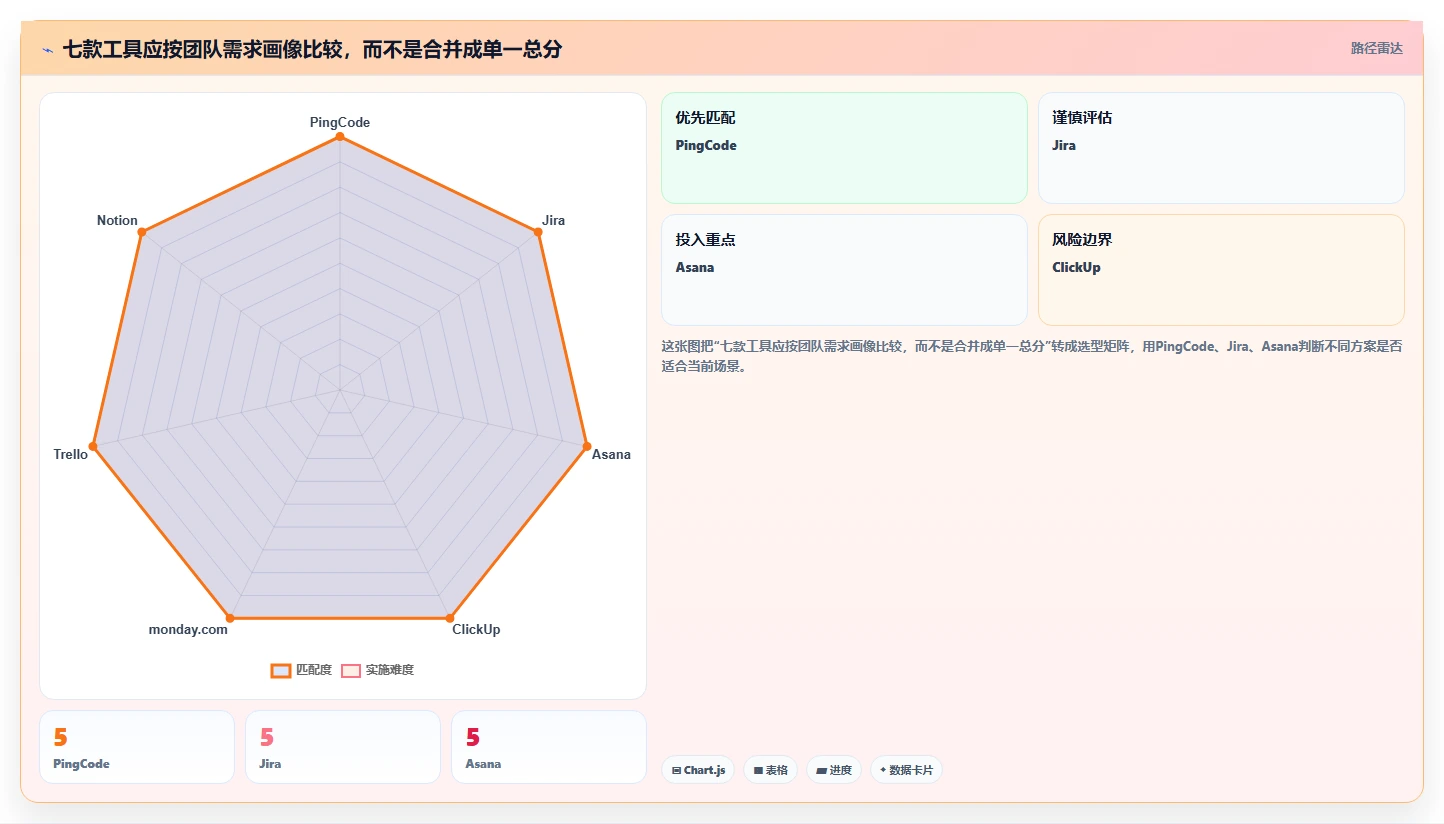Open the 投入重点 Asana card

(844, 270)
